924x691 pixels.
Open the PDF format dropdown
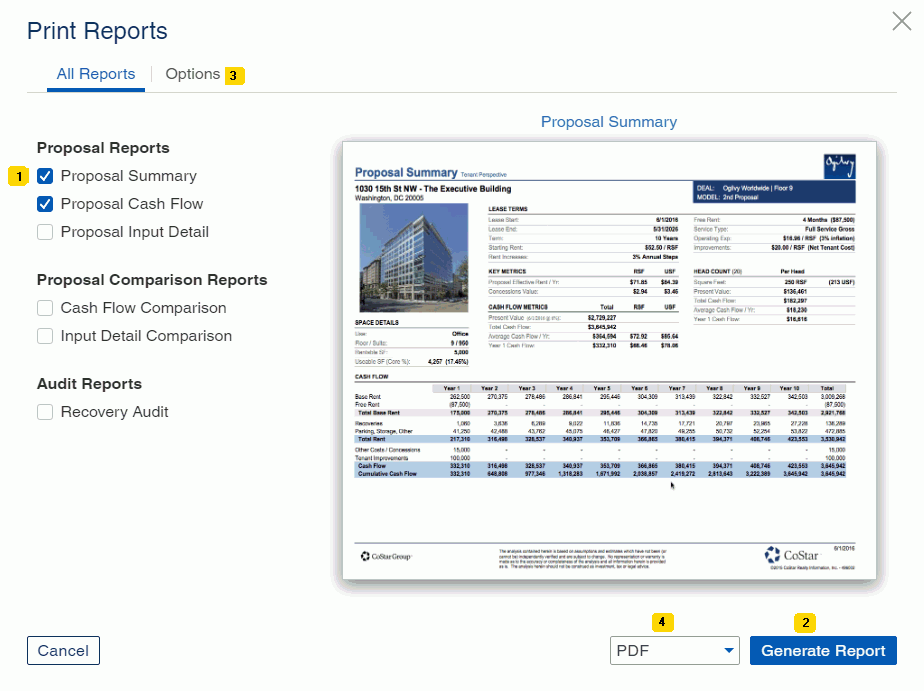click(x=674, y=651)
